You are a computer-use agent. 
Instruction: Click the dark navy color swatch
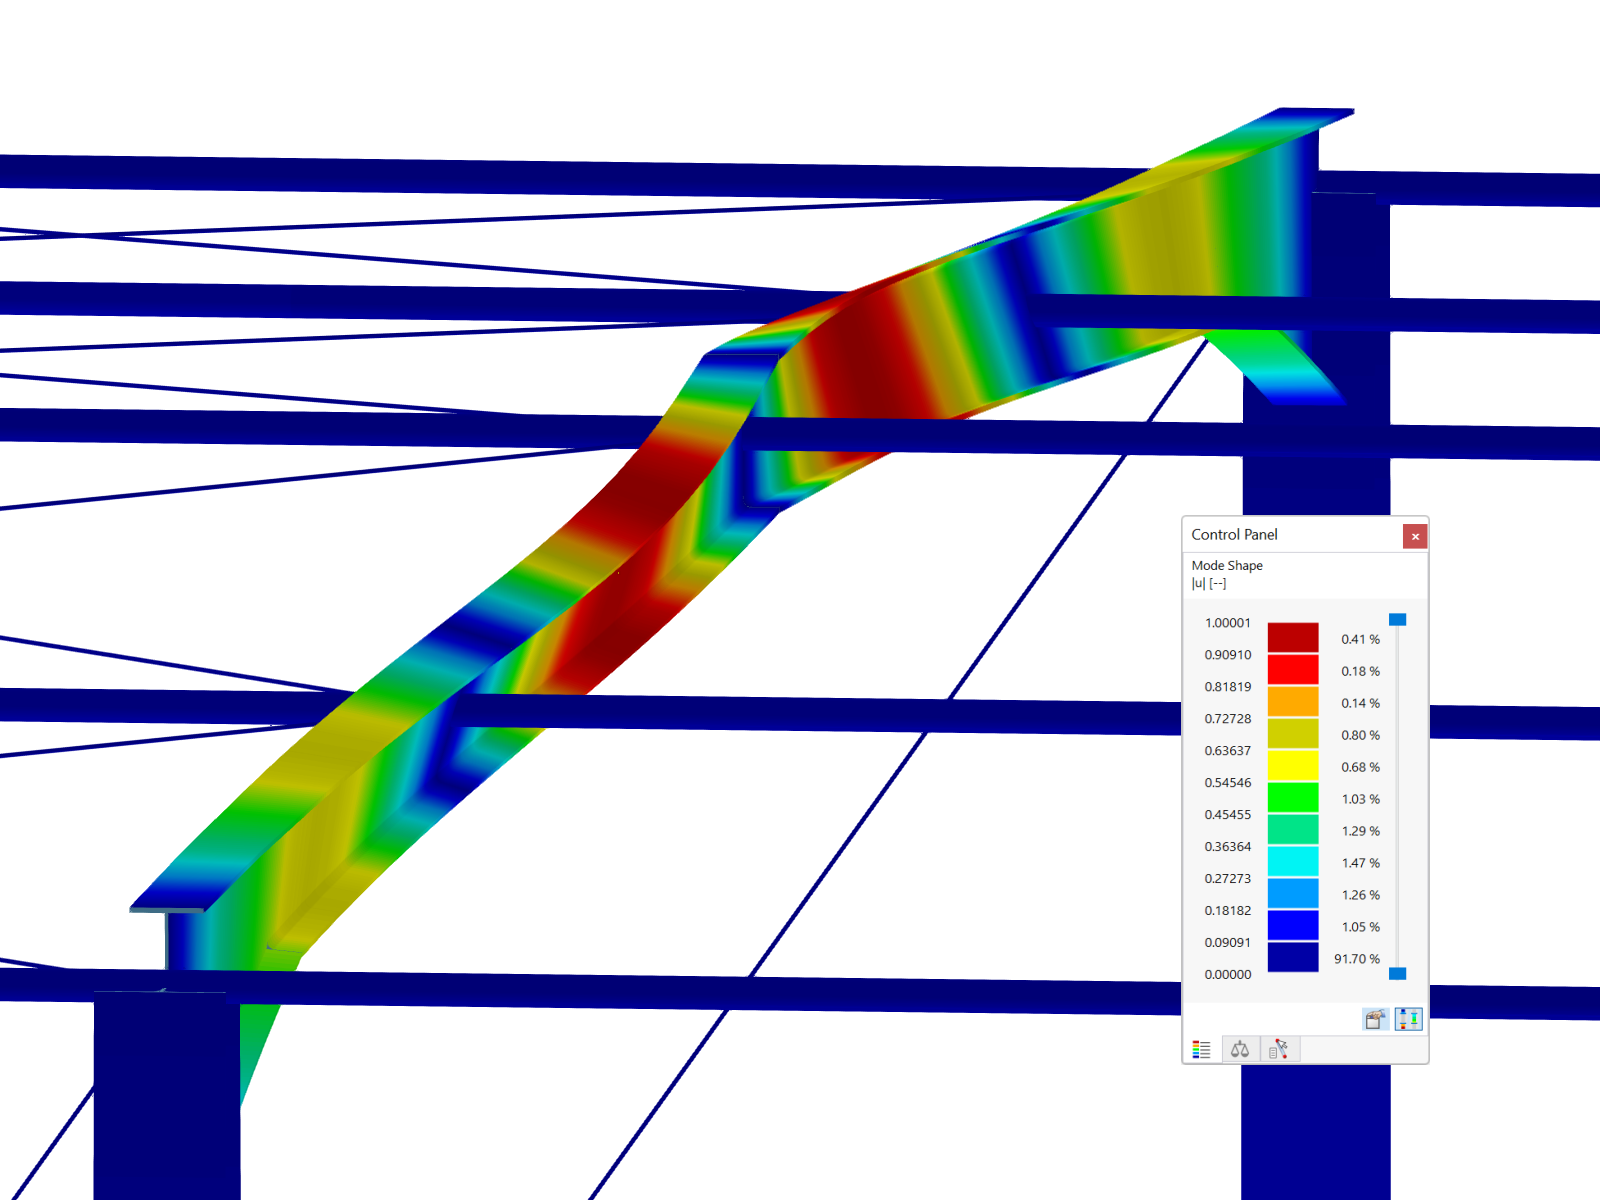[1293, 958]
